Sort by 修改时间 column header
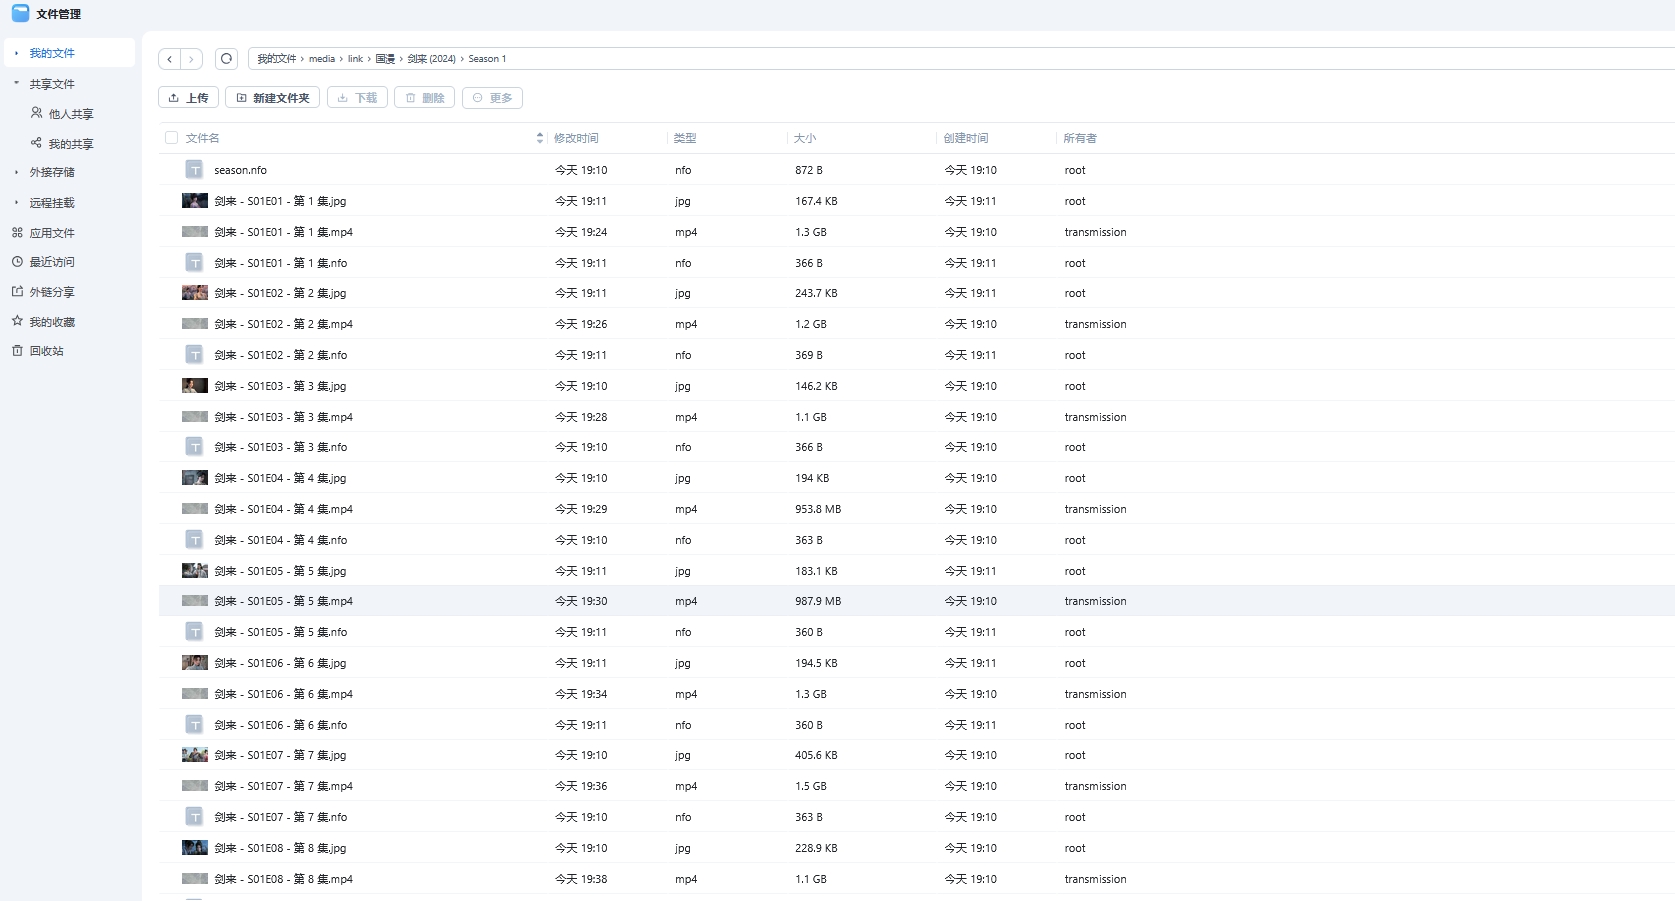 [x=576, y=138]
